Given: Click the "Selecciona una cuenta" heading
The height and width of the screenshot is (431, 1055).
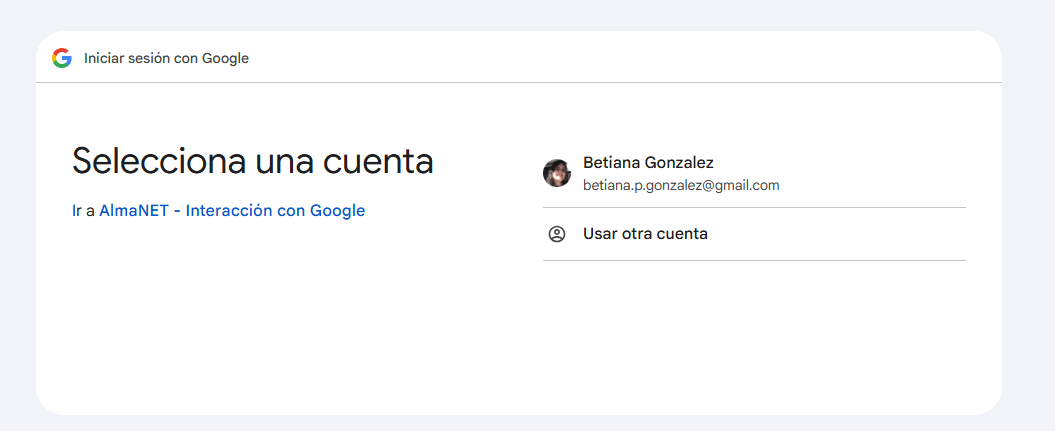Looking at the screenshot, I should pyautogui.click(x=253, y=161).
